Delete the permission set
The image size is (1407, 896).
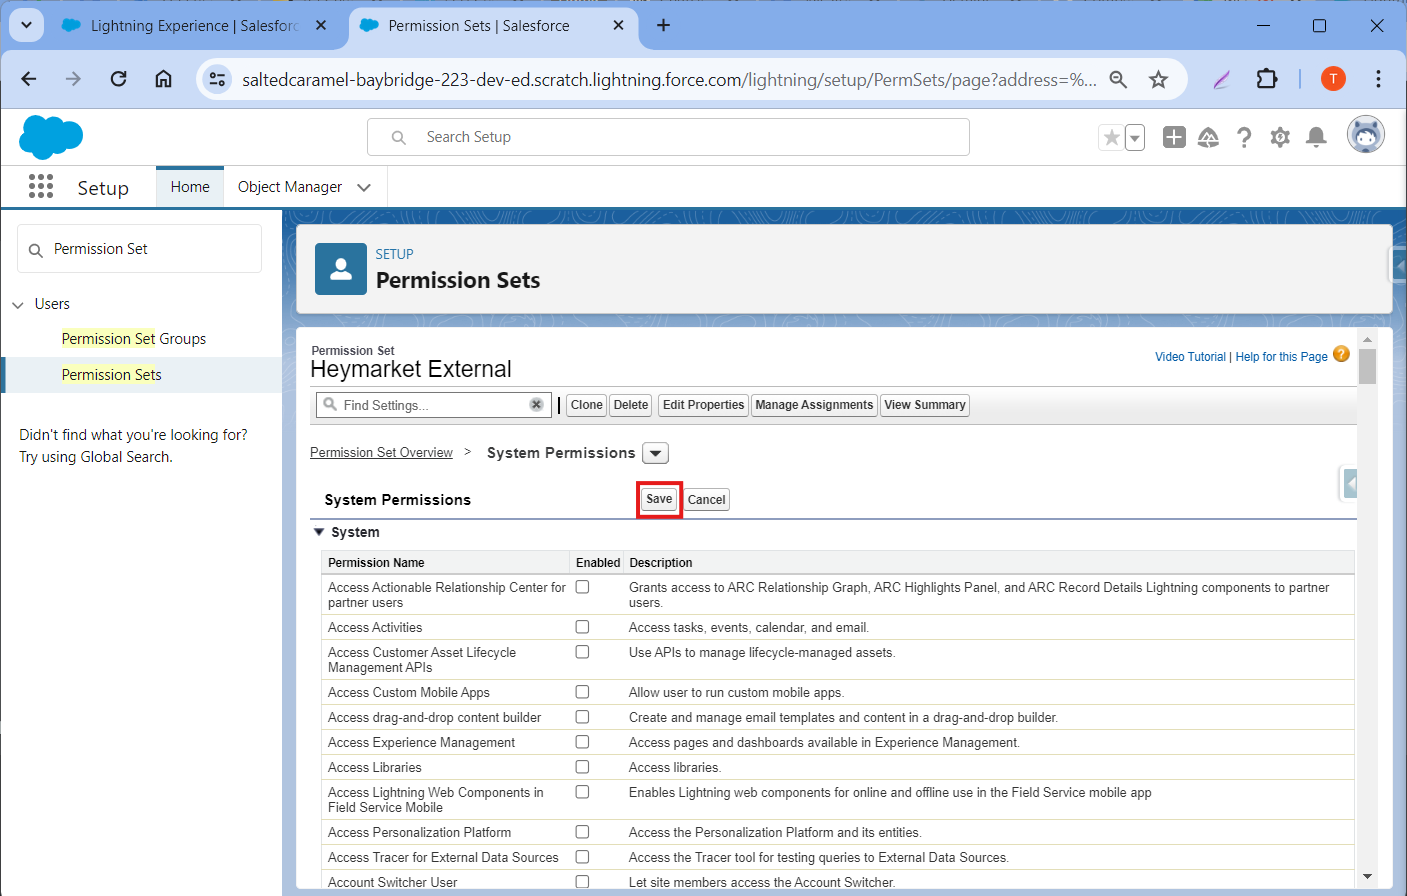pos(631,405)
